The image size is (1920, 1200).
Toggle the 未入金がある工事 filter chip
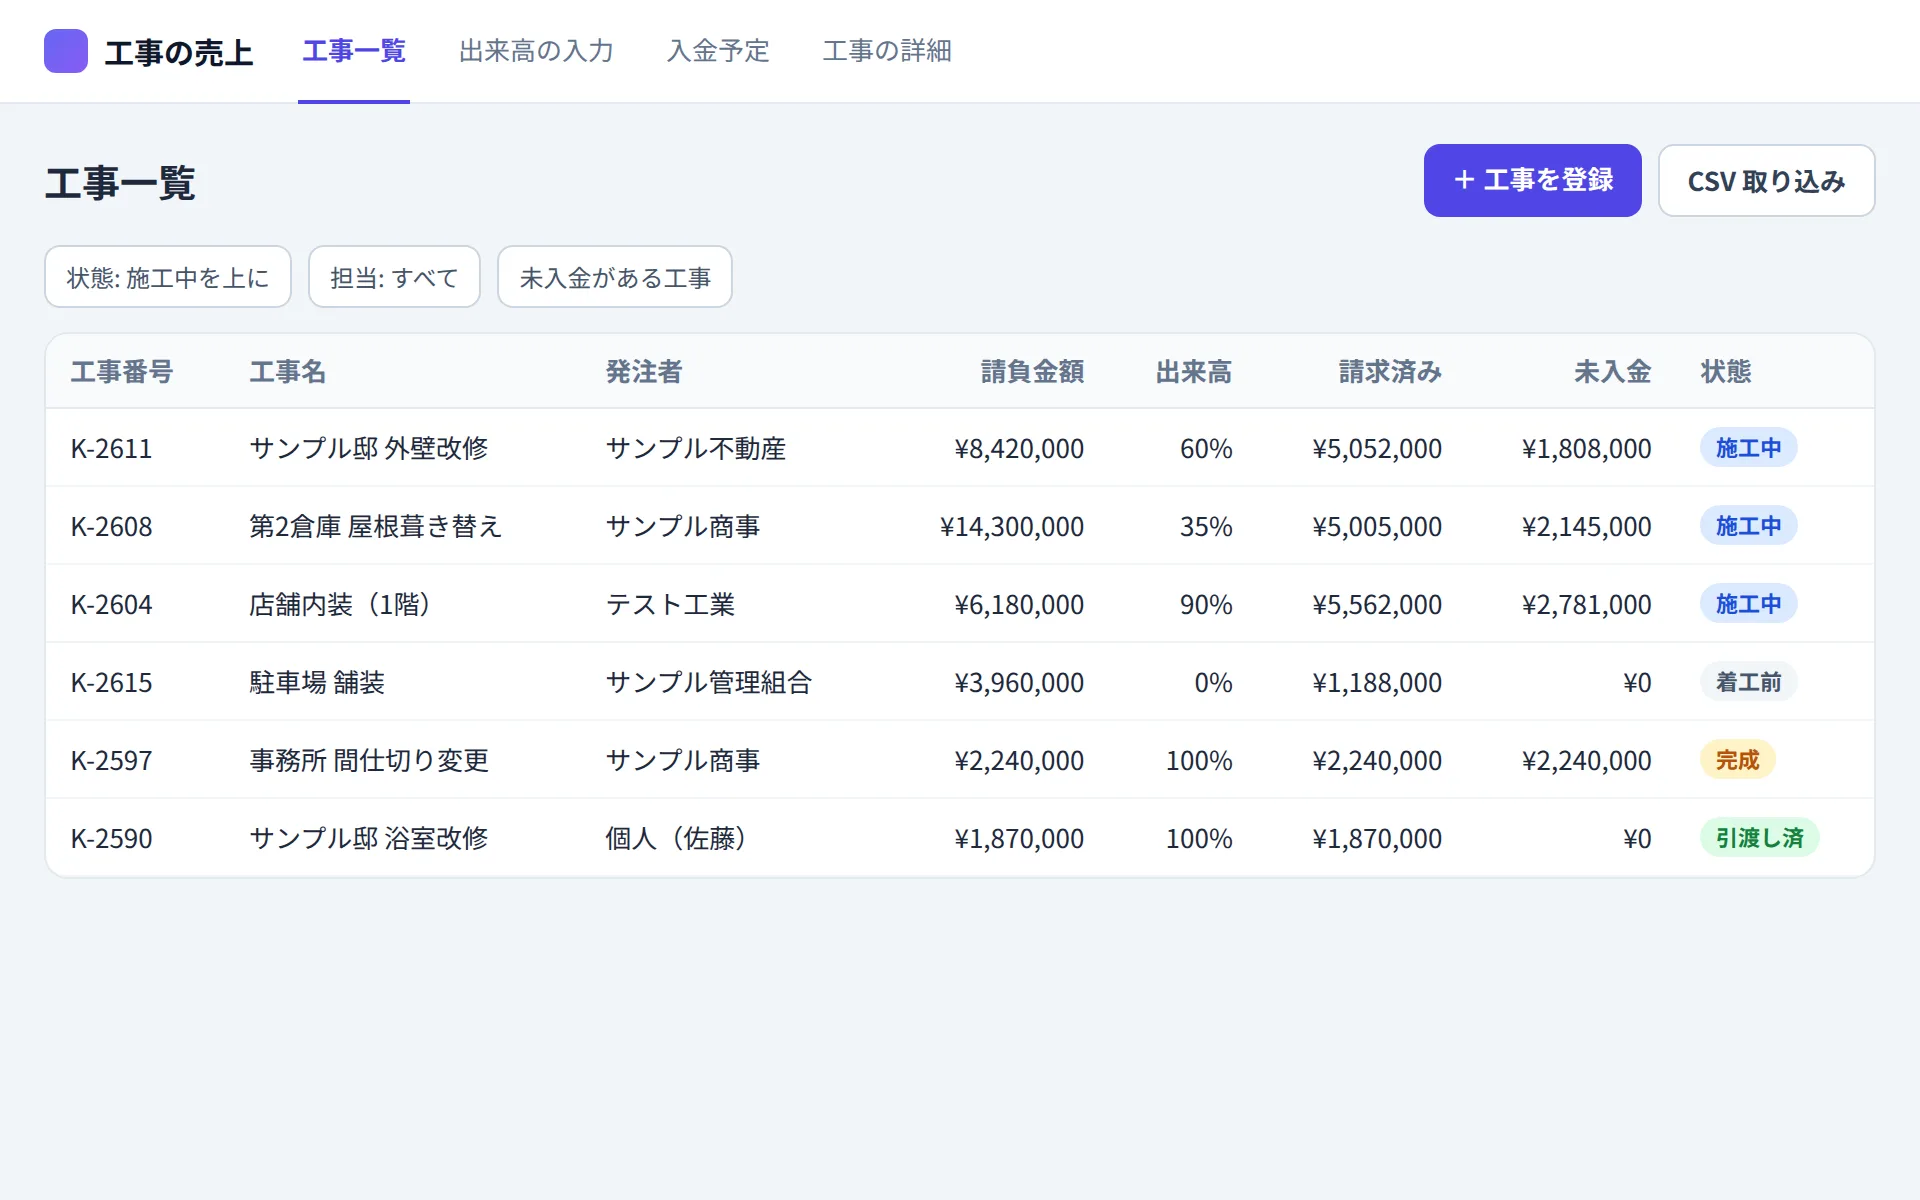pyautogui.click(x=615, y=277)
